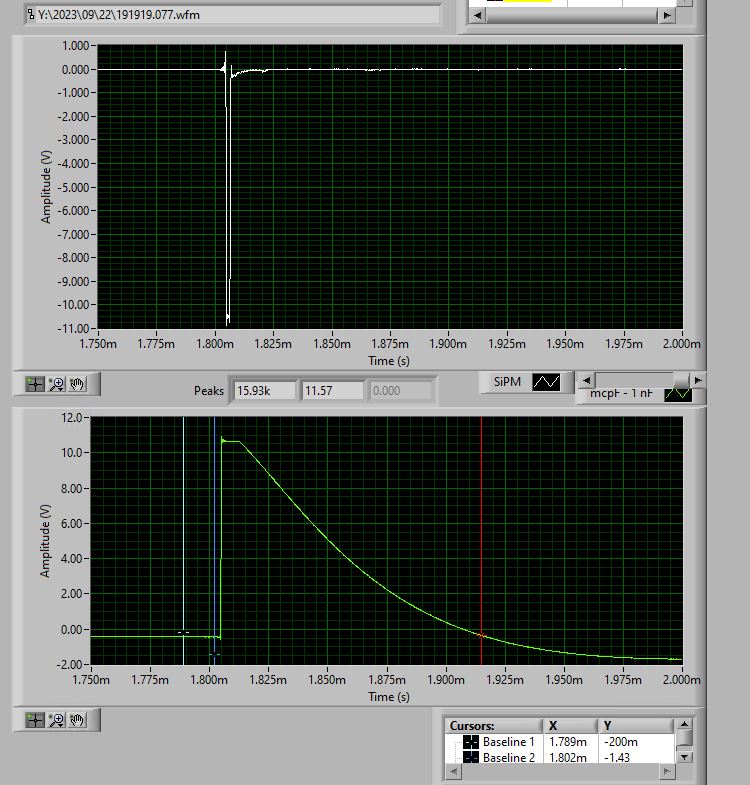Click the Baseline 2 cursor icon

tap(471, 757)
